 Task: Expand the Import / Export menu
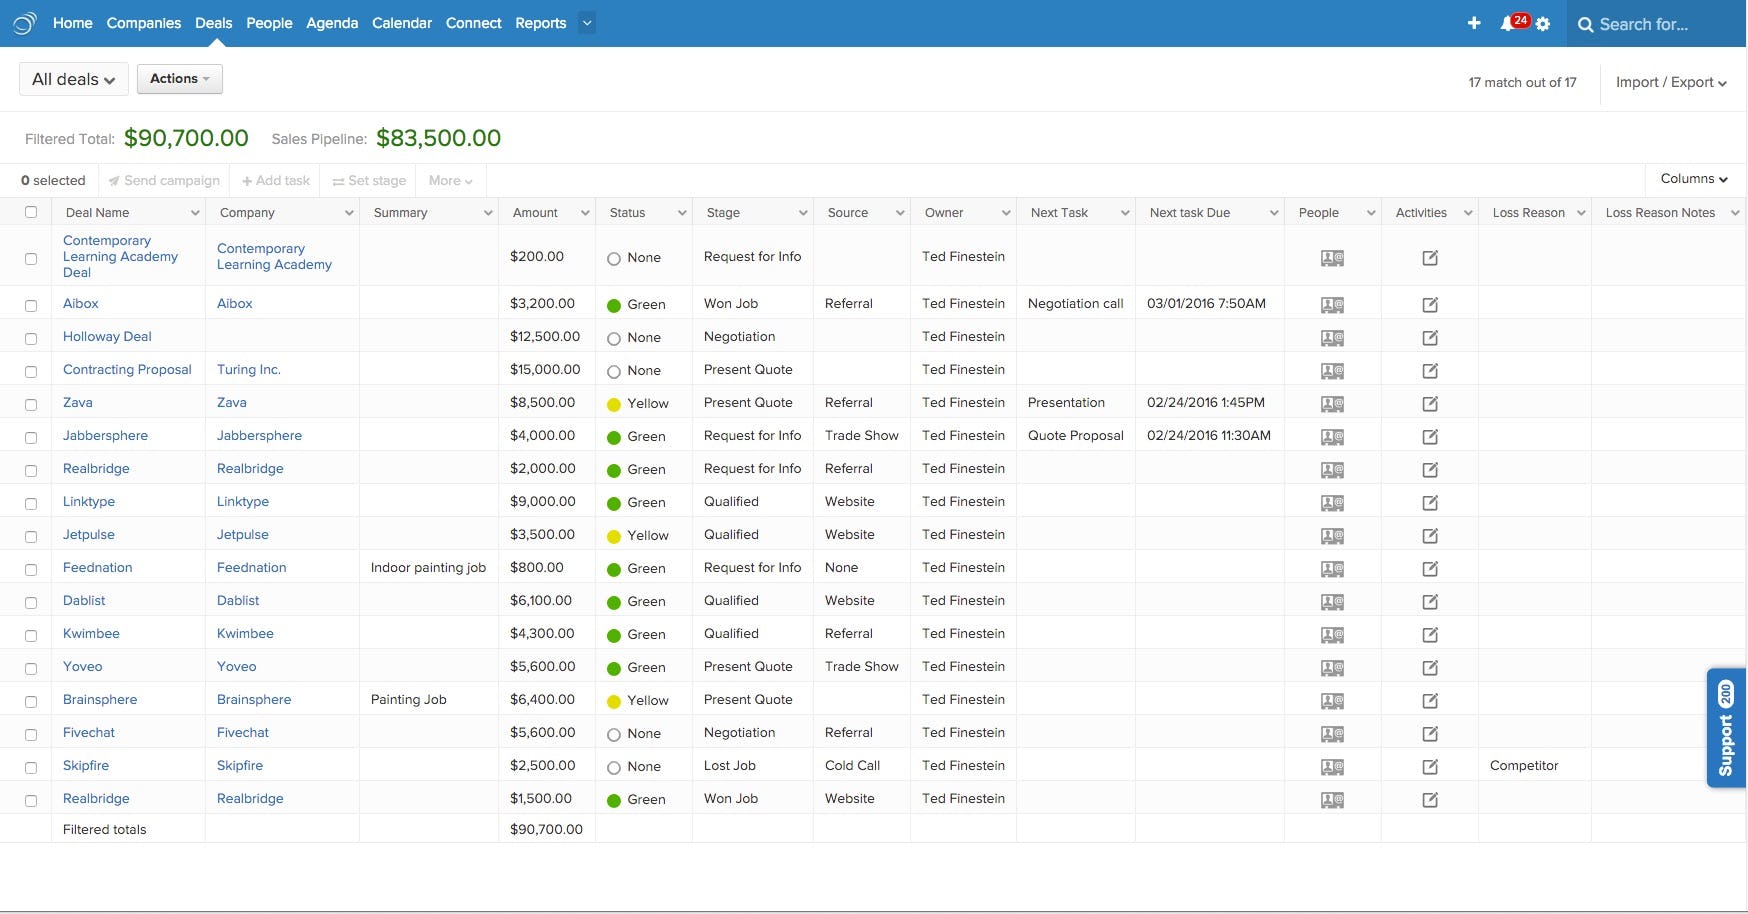[1671, 82]
